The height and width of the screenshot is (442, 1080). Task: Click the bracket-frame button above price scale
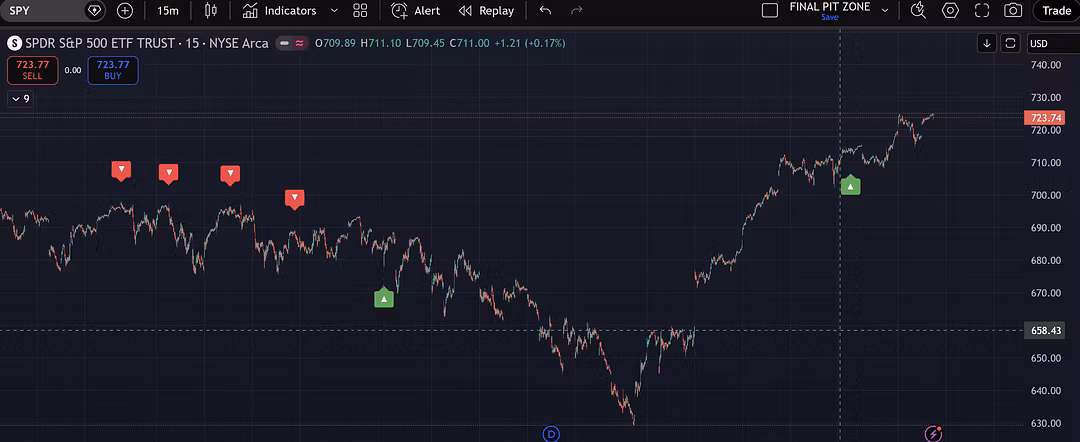[x=1010, y=43]
